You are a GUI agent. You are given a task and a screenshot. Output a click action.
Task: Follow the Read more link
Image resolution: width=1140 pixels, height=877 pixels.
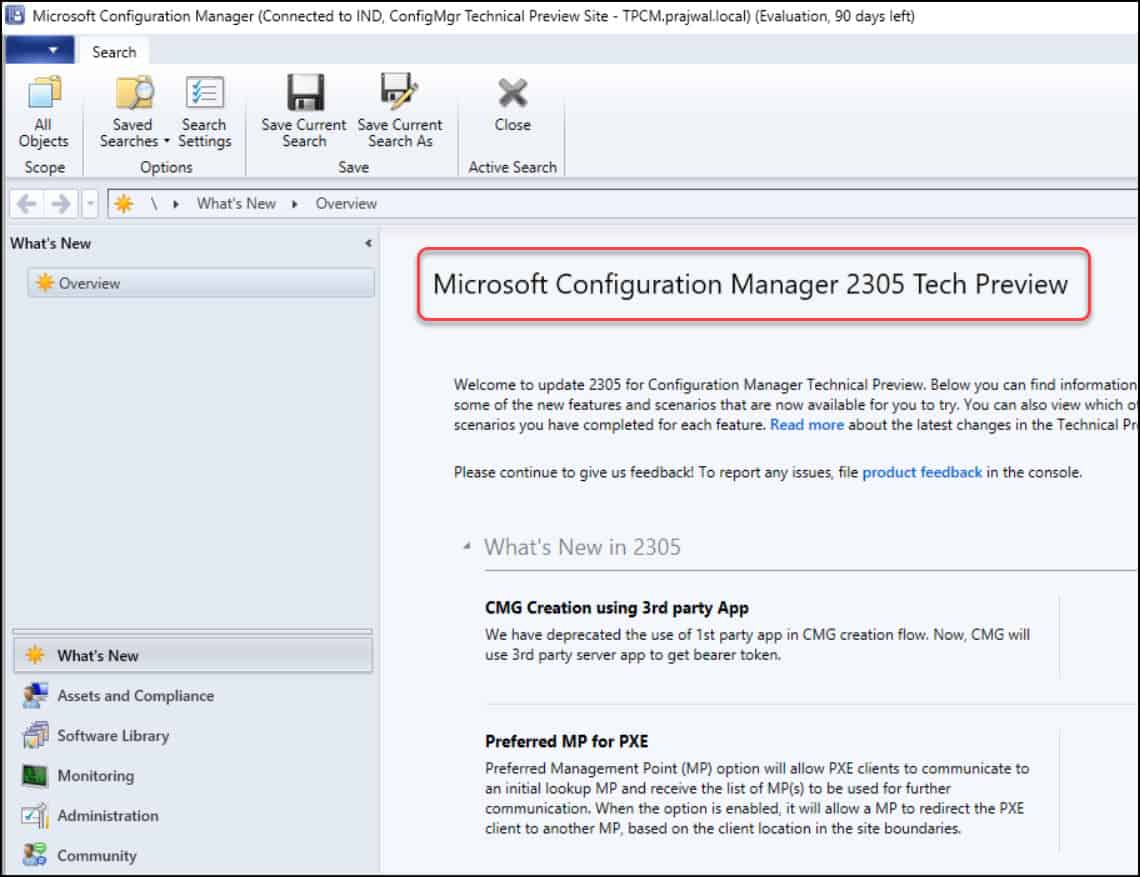click(807, 425)
